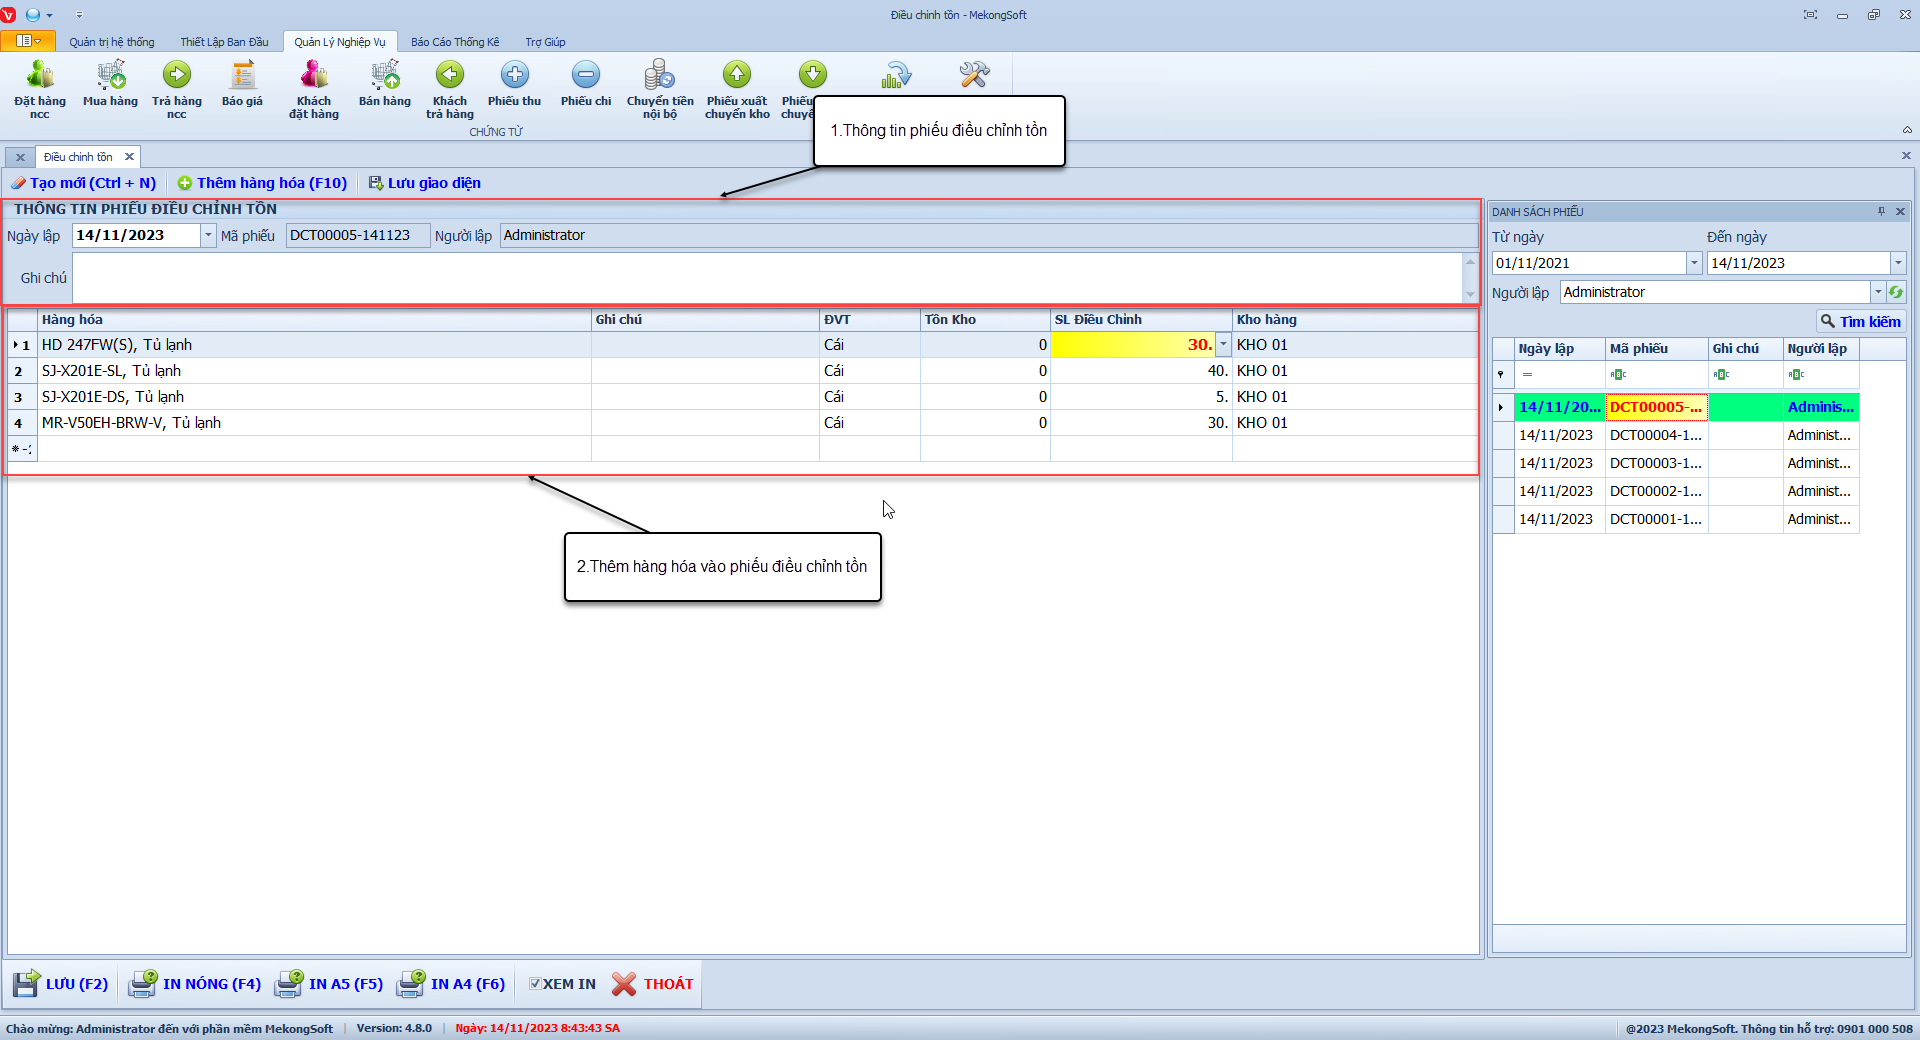This screenshot has height=1040, width=1920.
Task: Toggle the XEM IN checkbox
Action: (x=535, y=984)
